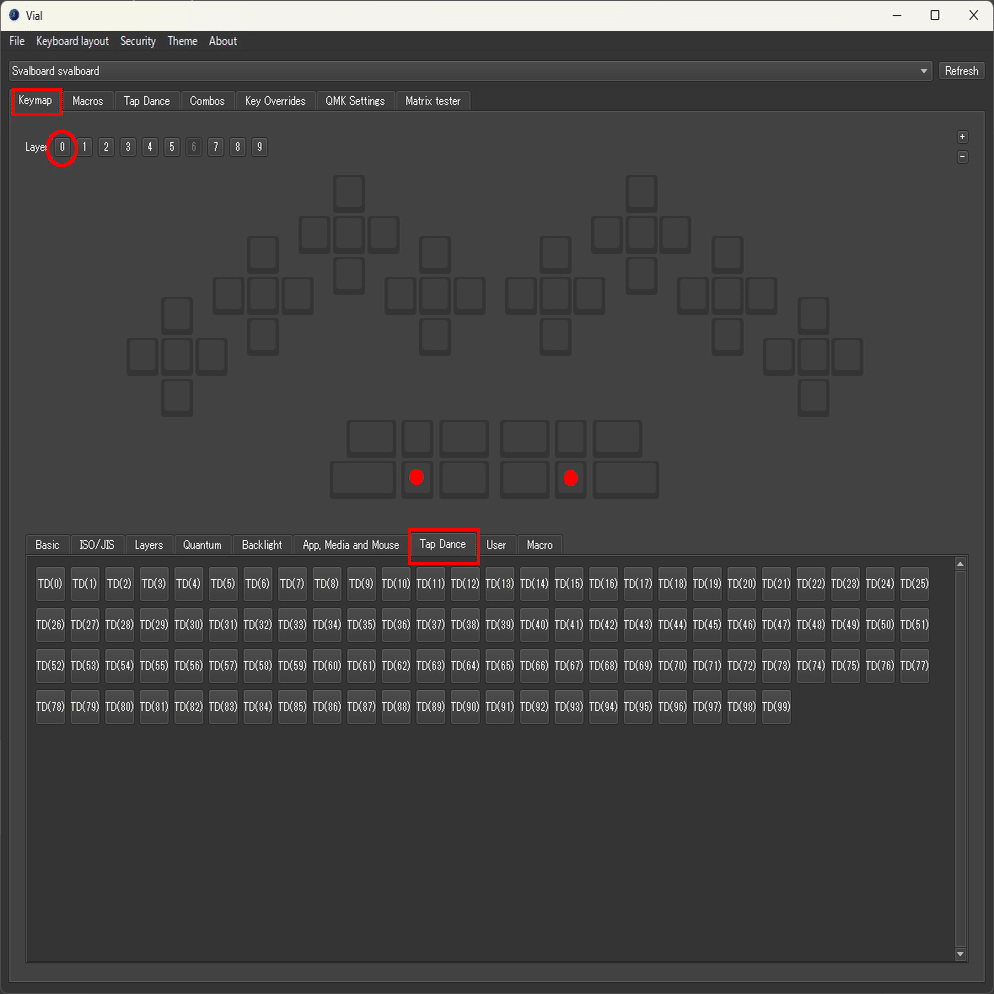
Task: Open the Quantum keycode tab
Action: pos(202,545)
